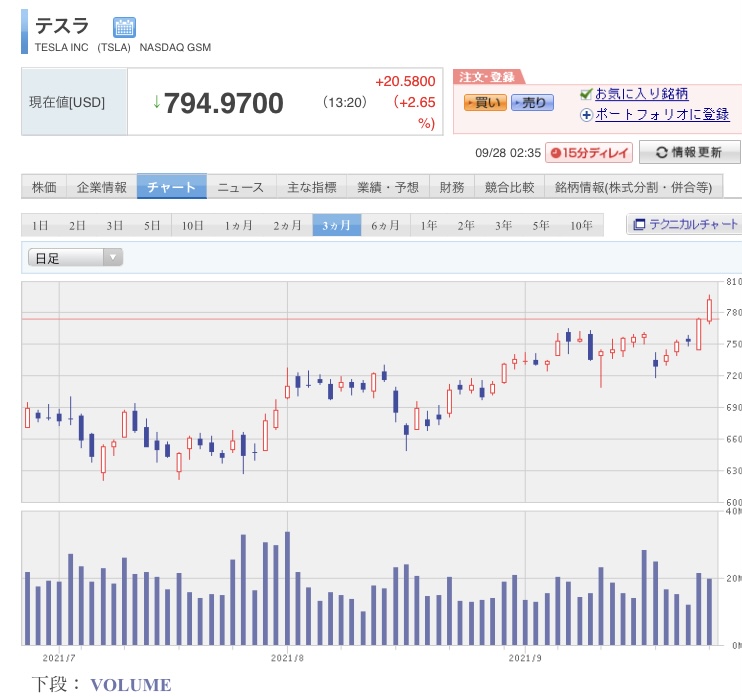Image resolution: width=742 pixels, height=697 pixels.
Task: Open the テクニカルチャート button
Action: point(685,224)
